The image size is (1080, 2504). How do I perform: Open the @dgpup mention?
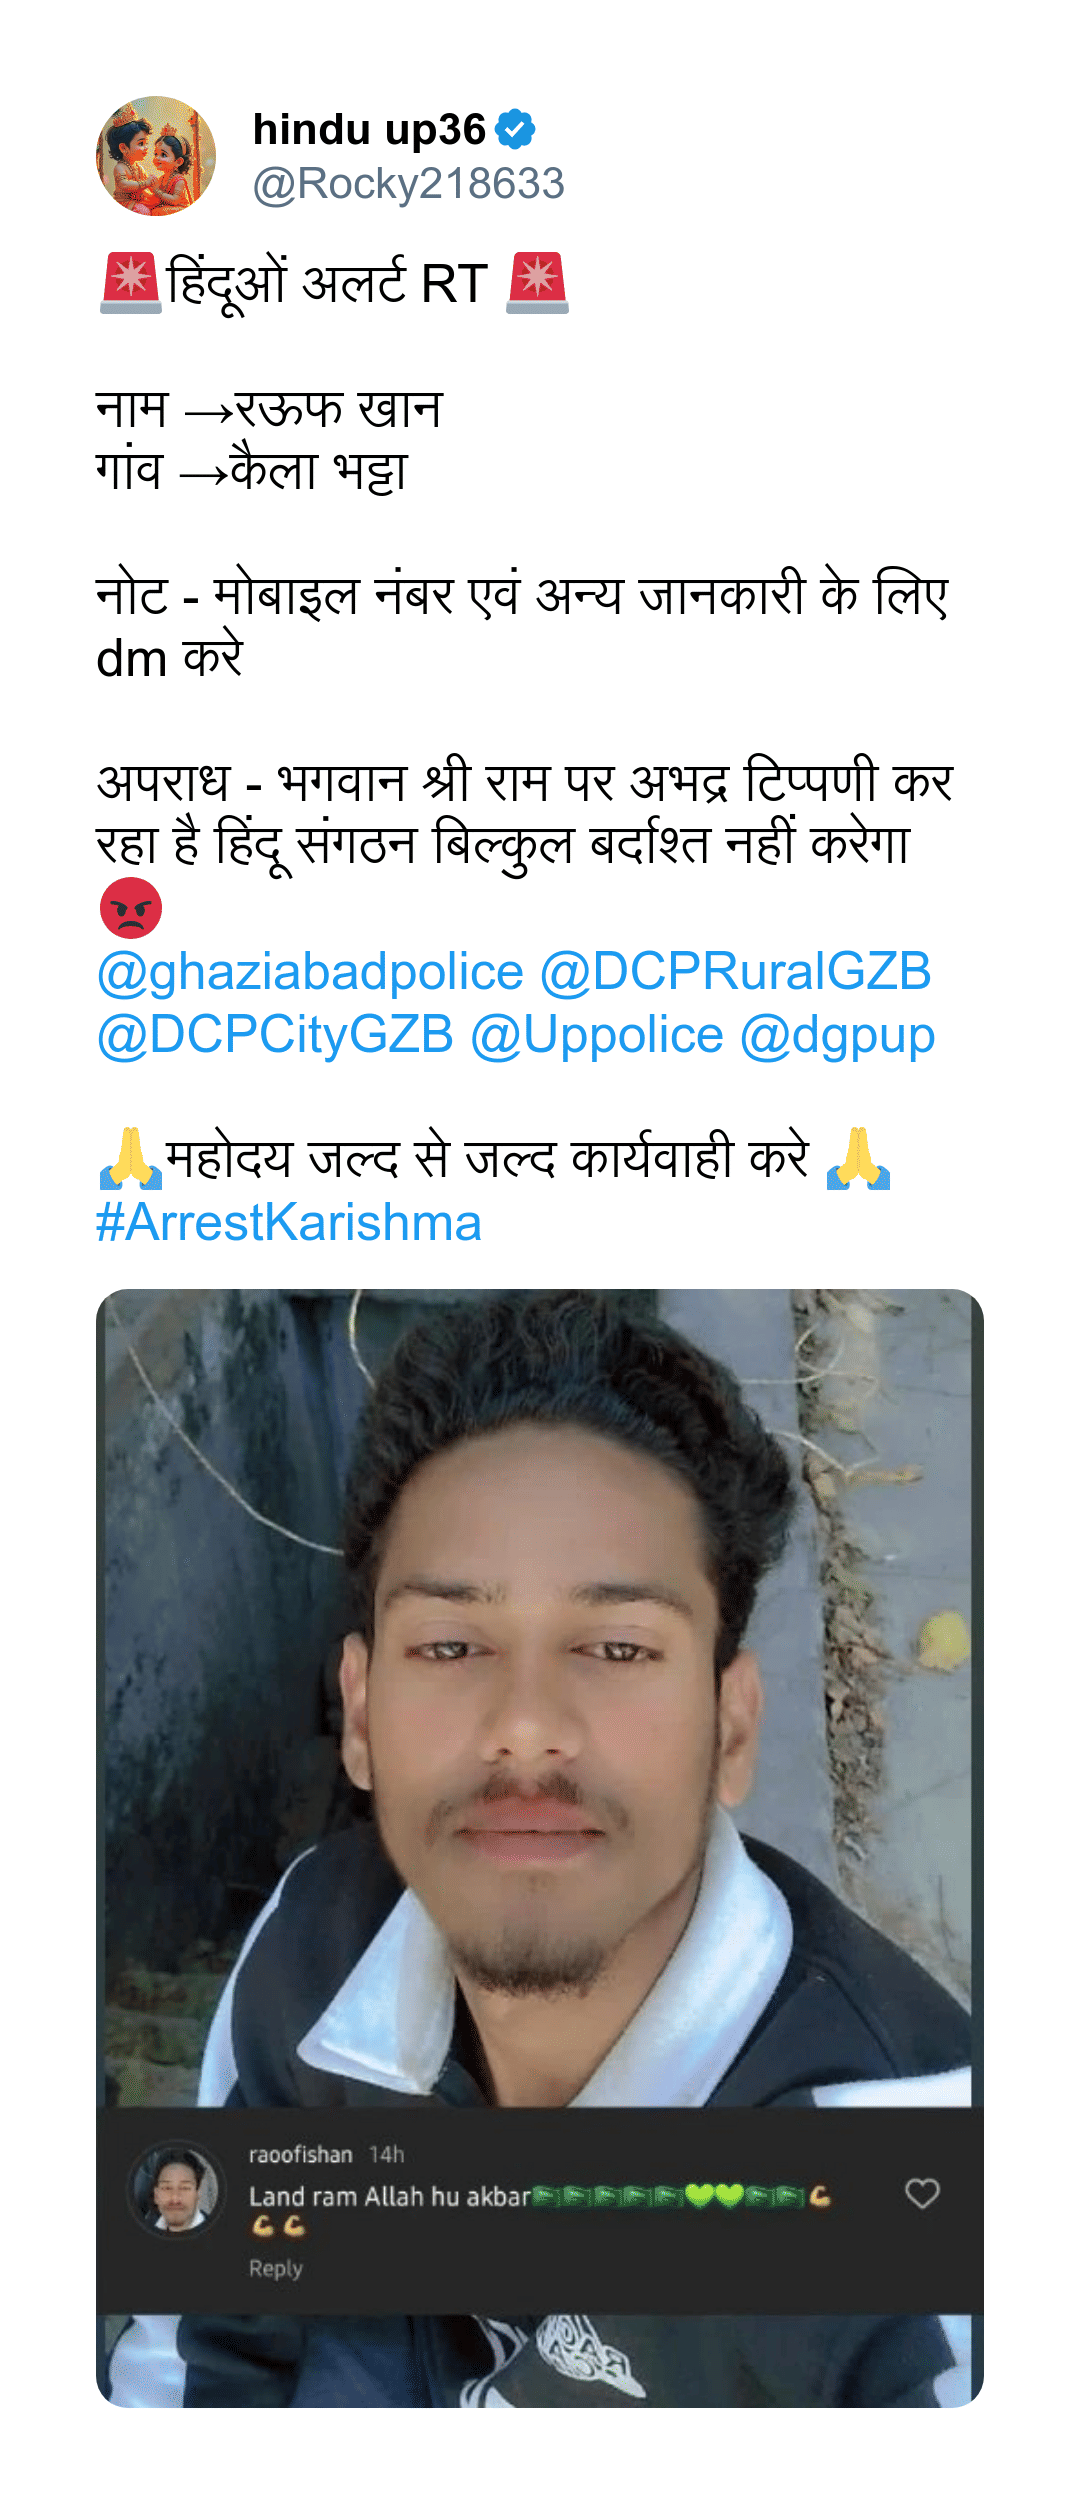click(838, 1035)
